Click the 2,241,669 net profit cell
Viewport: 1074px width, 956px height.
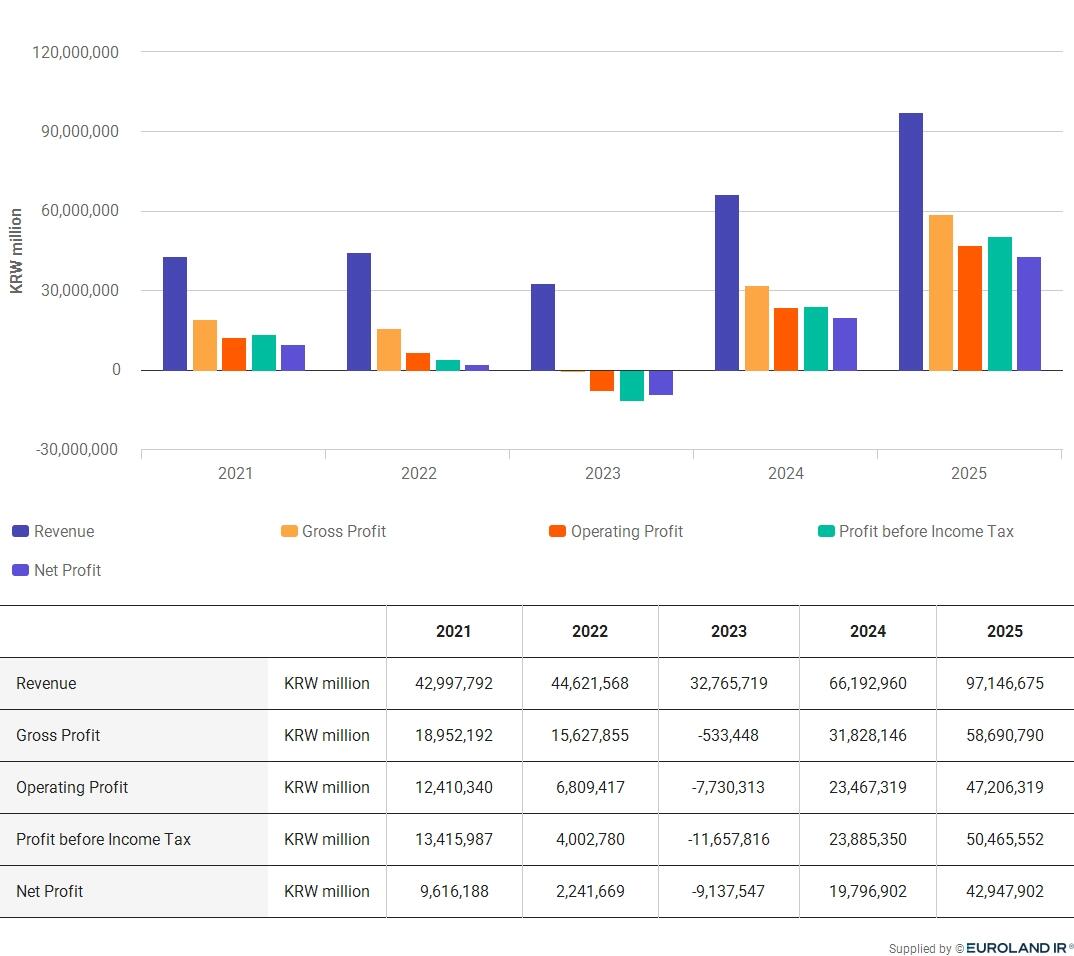(590, 892)
